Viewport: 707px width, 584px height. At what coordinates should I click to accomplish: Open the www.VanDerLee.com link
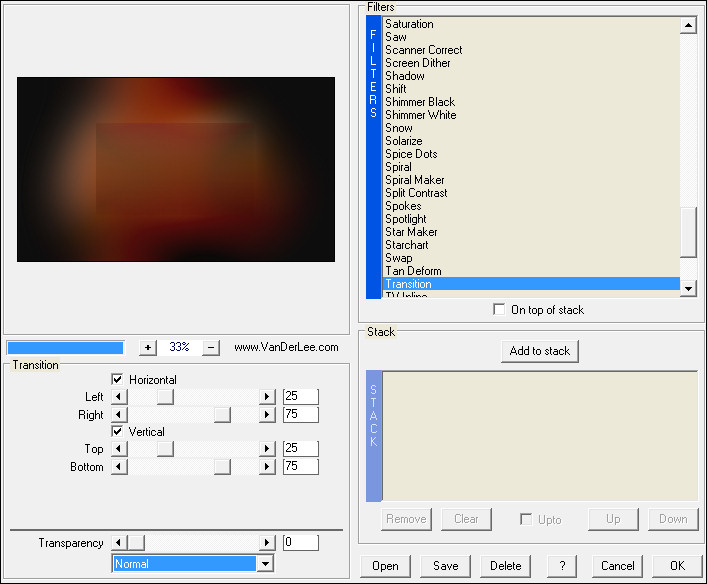click(x=286, y=347)
